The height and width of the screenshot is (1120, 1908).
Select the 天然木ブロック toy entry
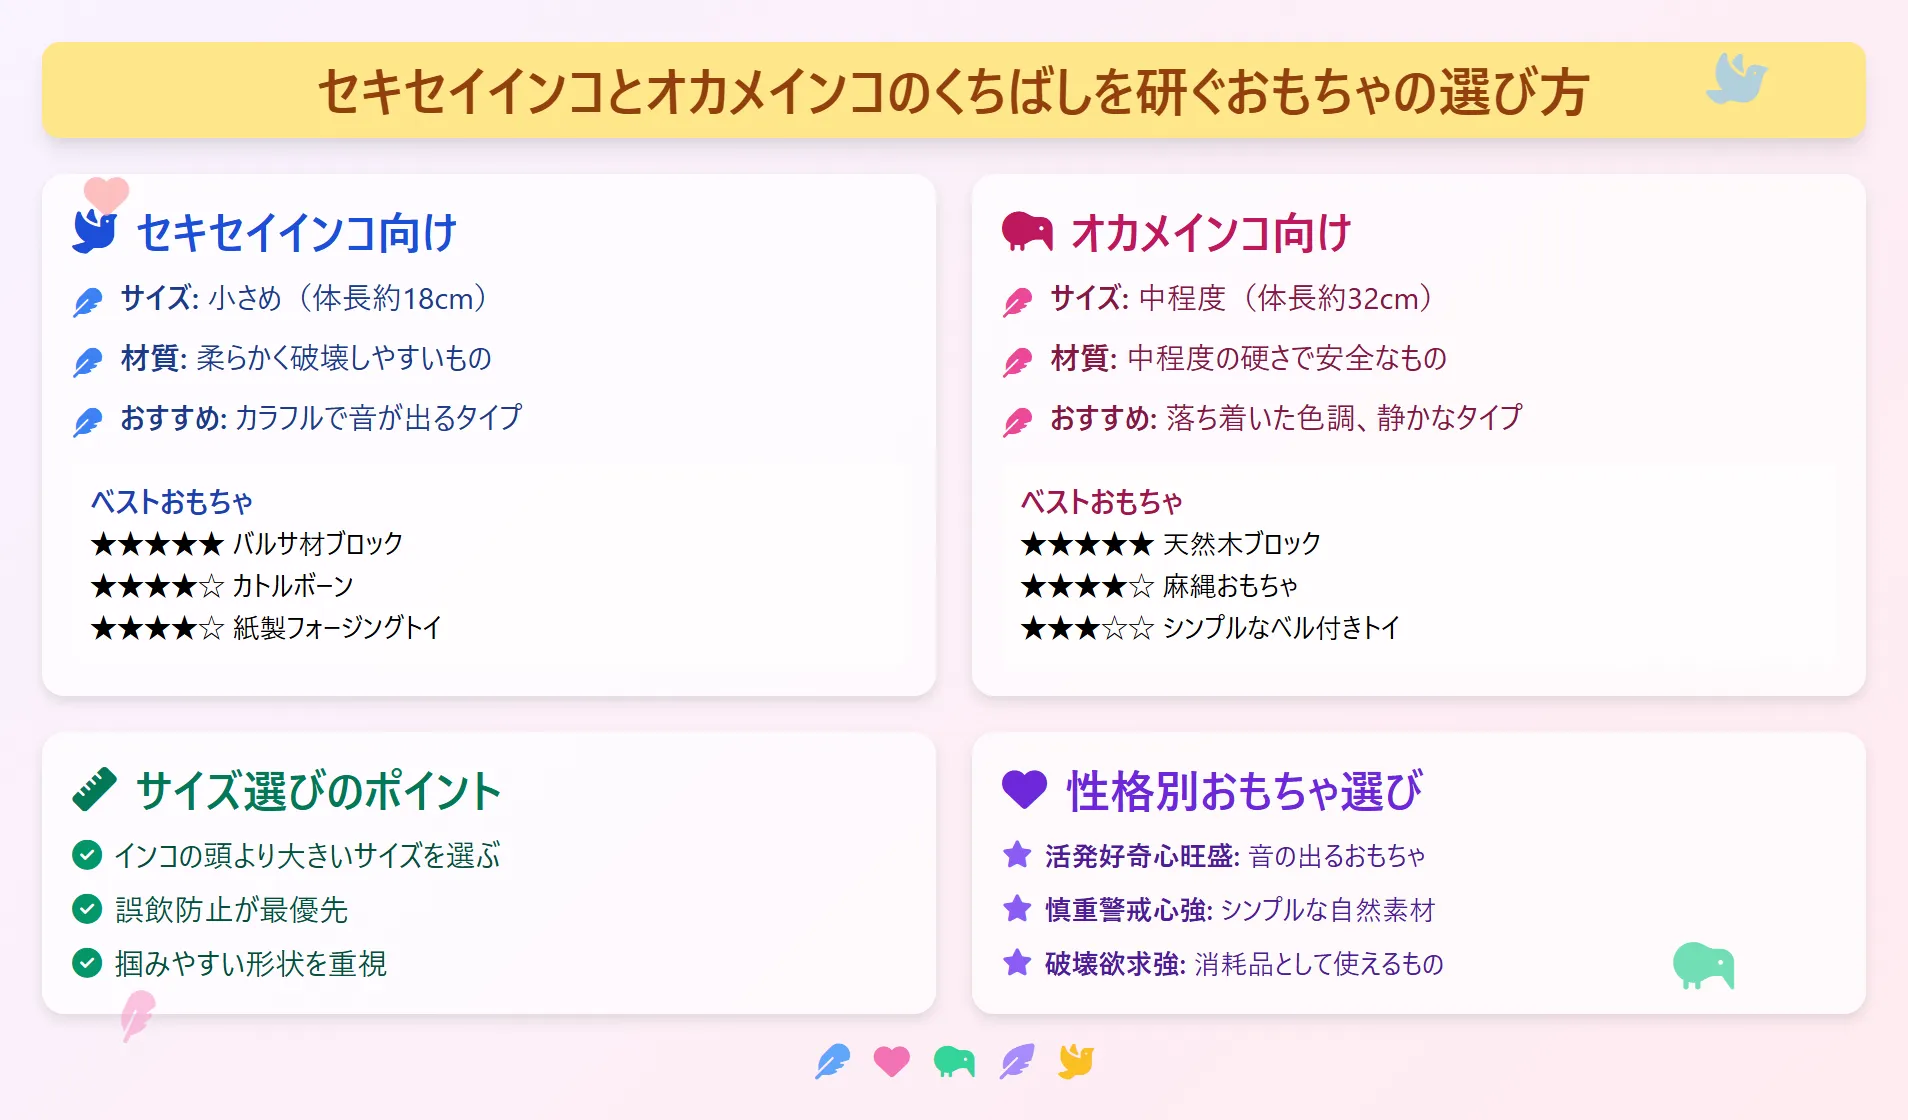pos(1171,544)
